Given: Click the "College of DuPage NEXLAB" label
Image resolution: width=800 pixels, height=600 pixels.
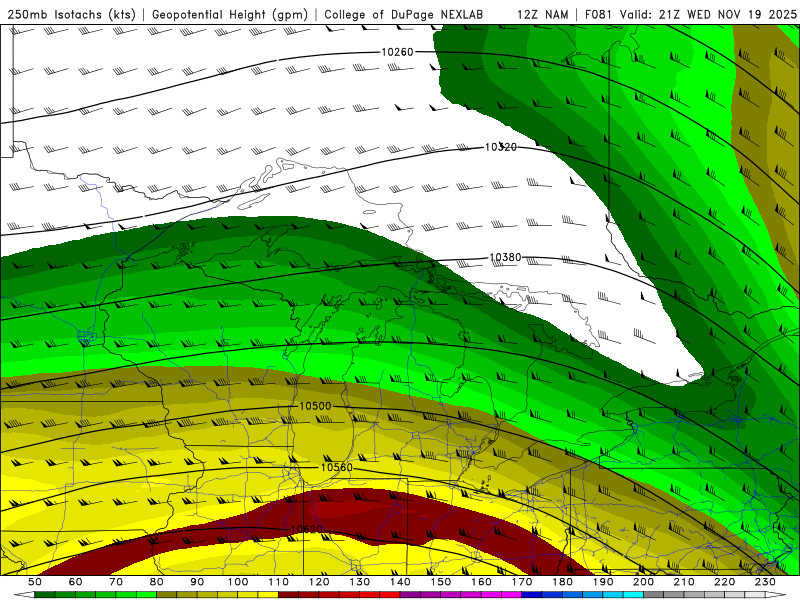Looking at the screenshot, I should [x=404, y=14].
